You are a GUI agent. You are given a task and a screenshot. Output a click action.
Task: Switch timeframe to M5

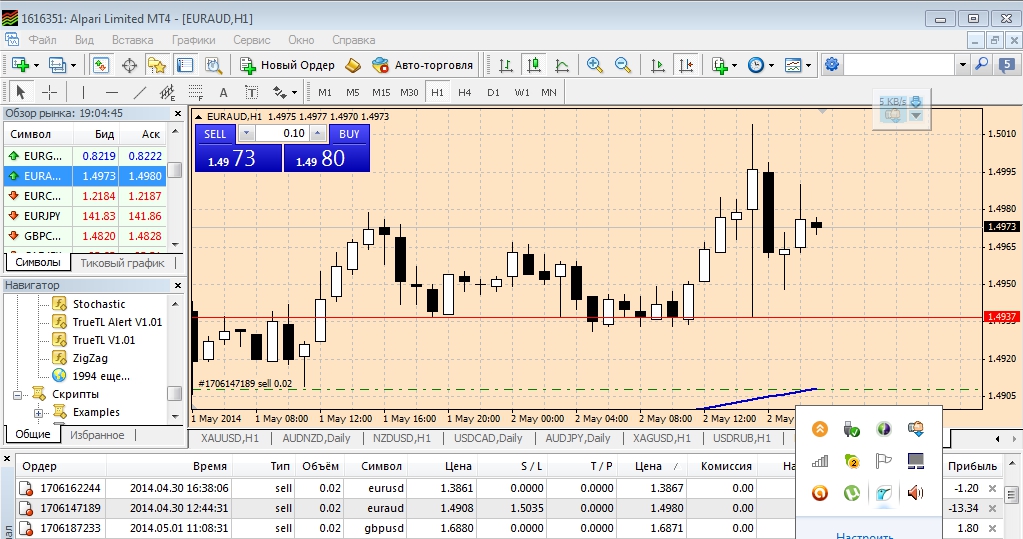click(x=353, y=93)
